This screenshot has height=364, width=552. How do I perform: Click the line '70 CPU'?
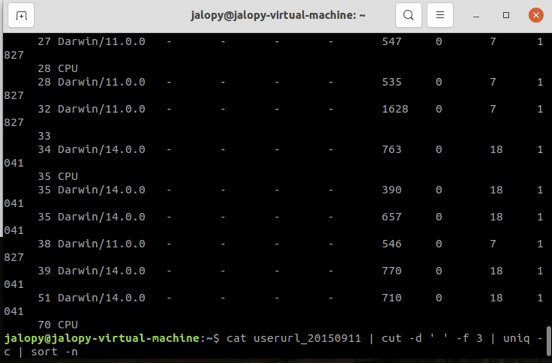58,325
